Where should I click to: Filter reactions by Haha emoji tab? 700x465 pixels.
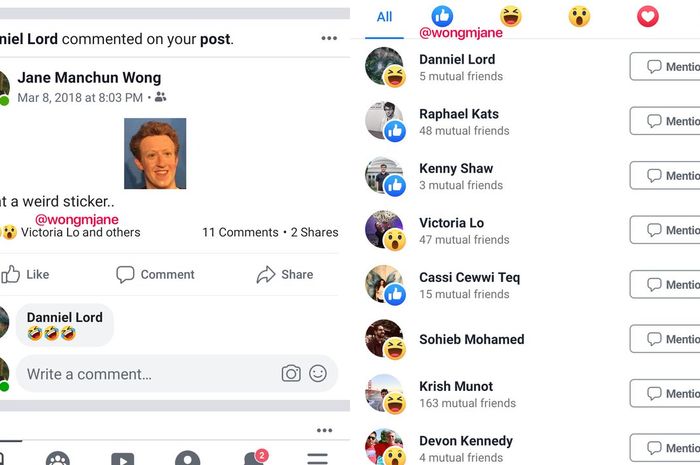click(x=511, y=17)
